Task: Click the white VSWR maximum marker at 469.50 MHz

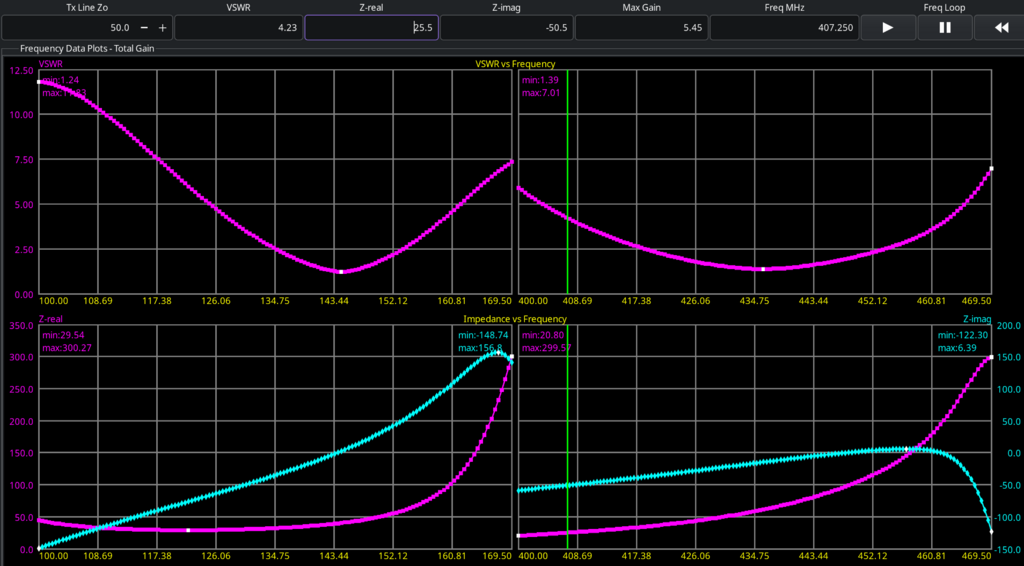Action: click(991, 169)
